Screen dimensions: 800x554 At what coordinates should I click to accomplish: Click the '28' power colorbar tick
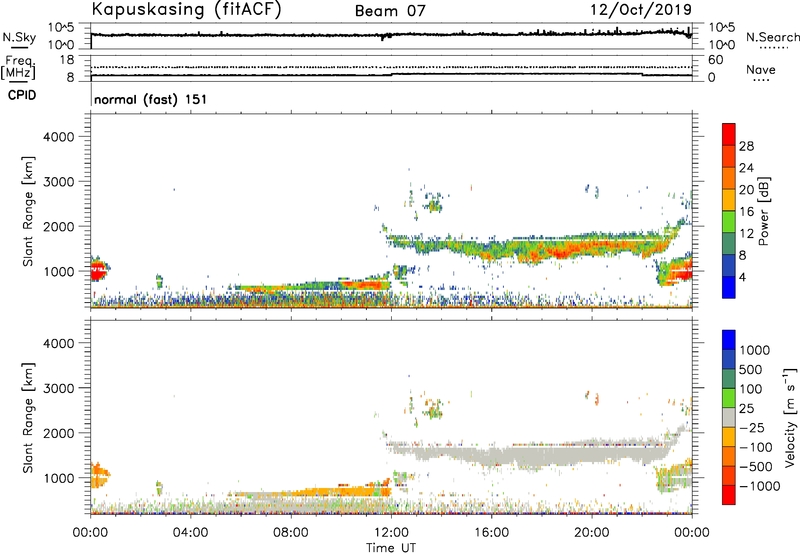(x=746, y=146)
